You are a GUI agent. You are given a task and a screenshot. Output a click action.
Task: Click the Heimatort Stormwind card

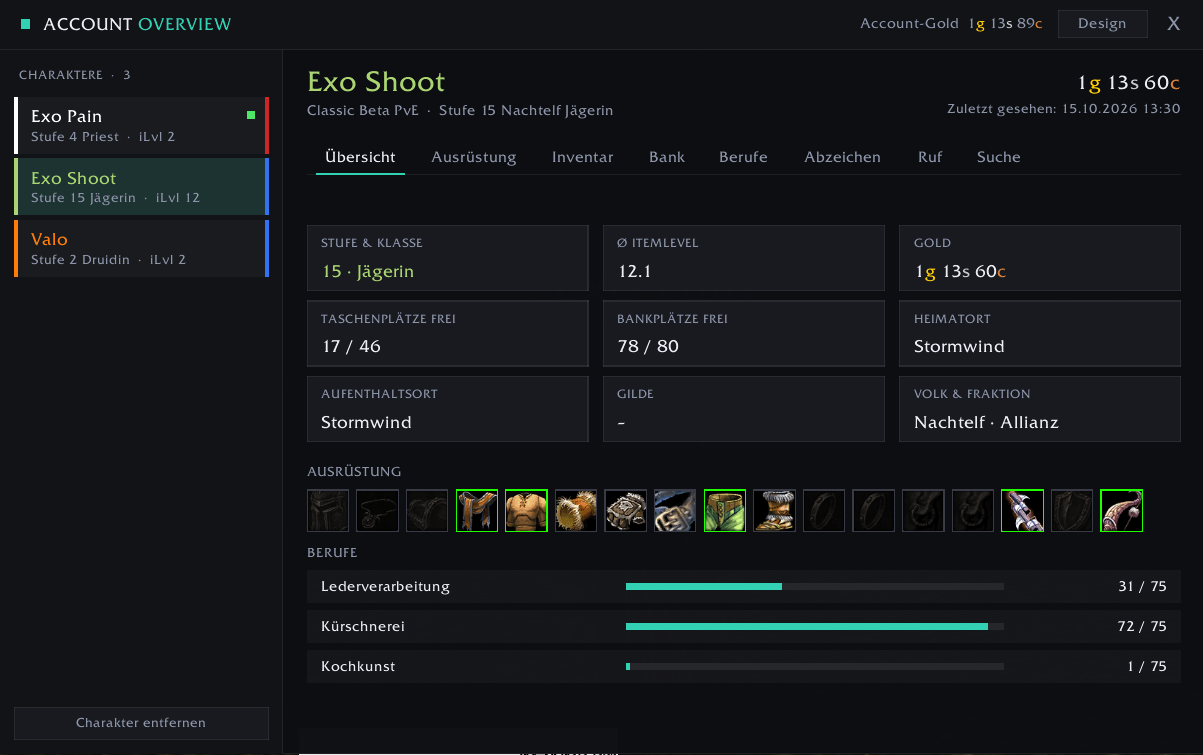pyautogui.click(x=1040, y=334)
